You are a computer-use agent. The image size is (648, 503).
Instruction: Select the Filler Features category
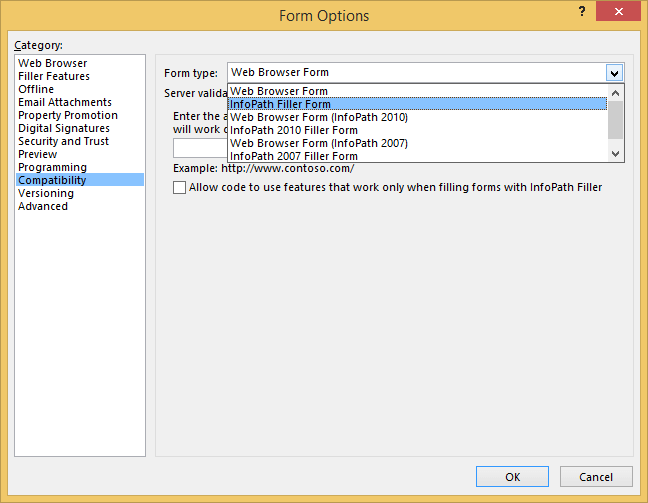pos(54,76)
